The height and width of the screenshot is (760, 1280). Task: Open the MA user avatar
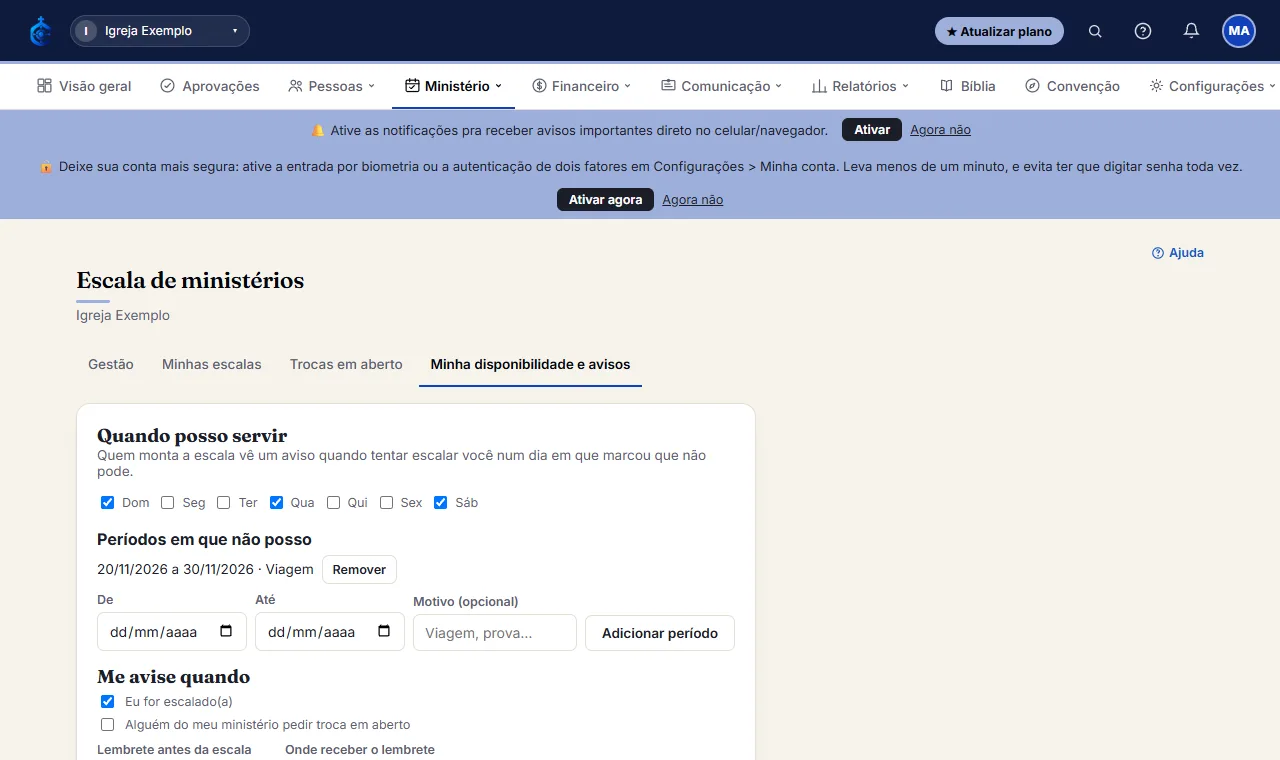coord(1239,31)
